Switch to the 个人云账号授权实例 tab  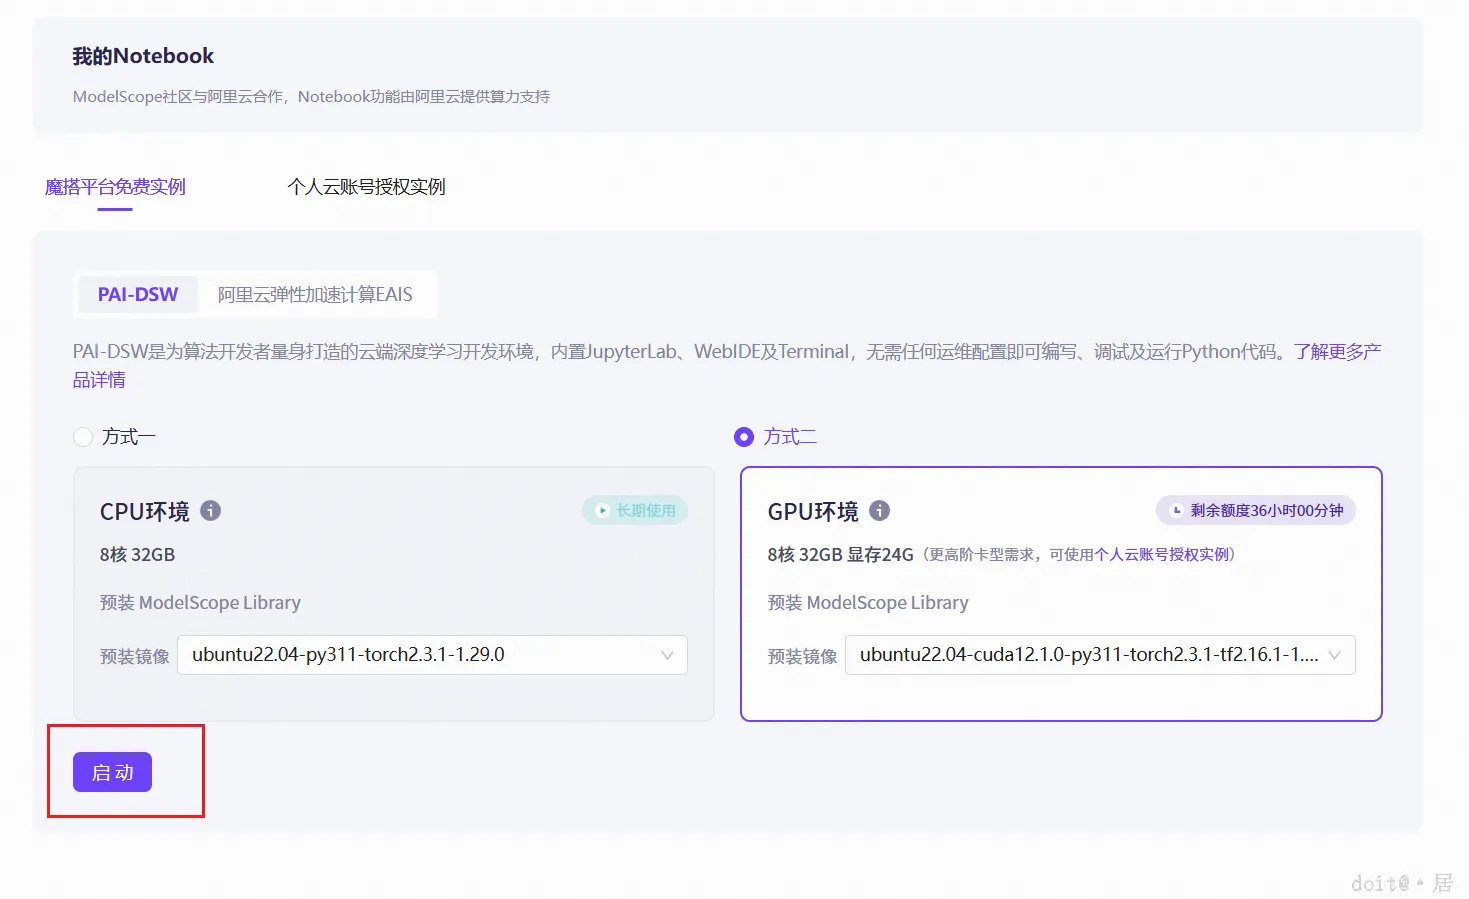(x=366, y=186)
